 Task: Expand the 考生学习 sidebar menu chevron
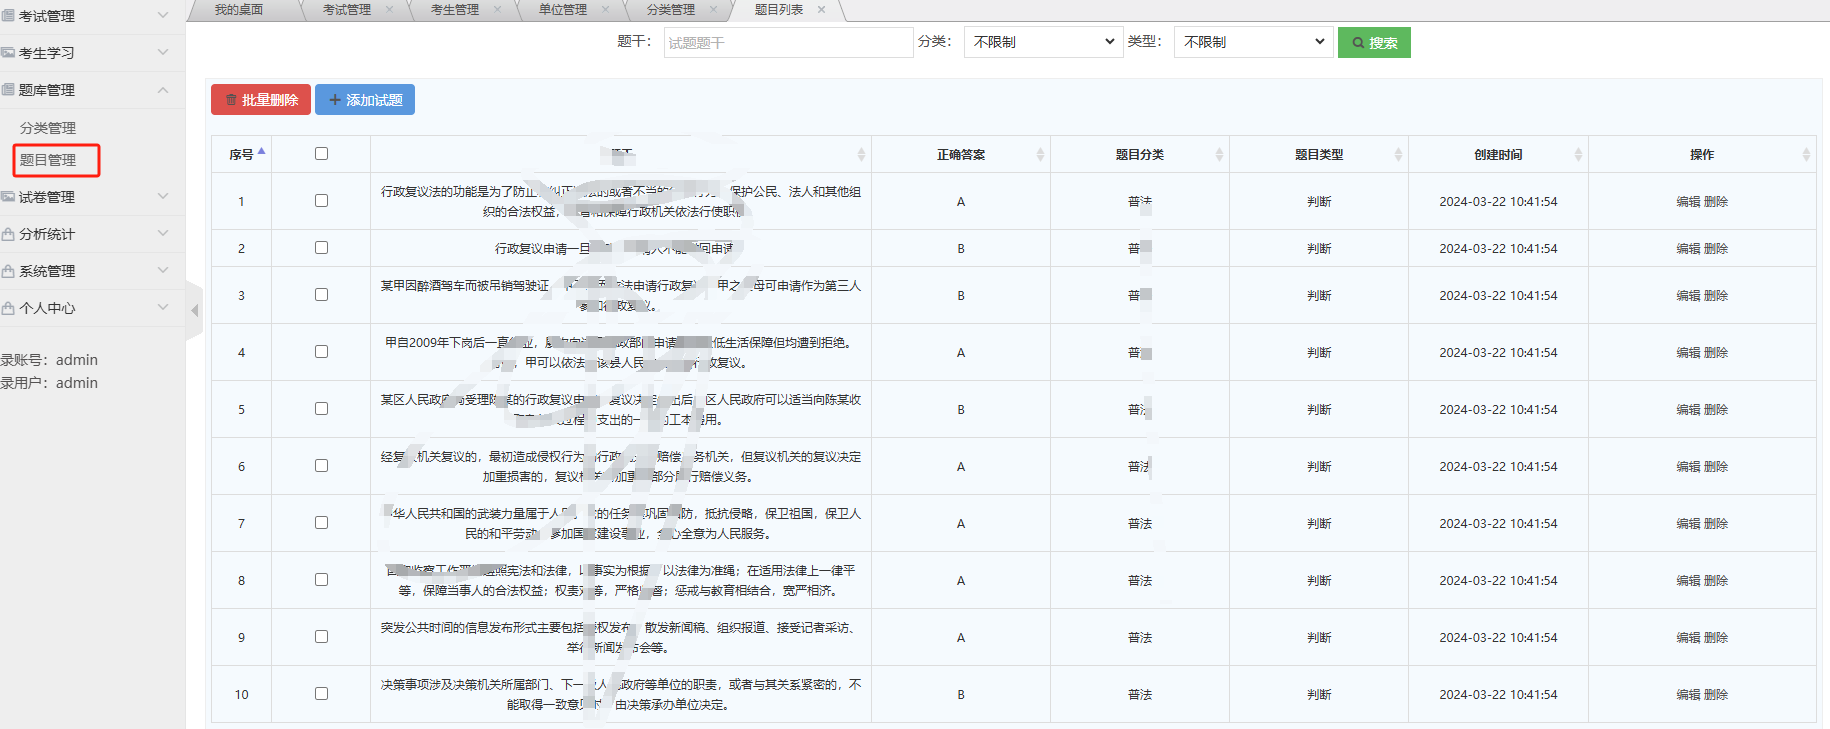[x=163, y=52]
